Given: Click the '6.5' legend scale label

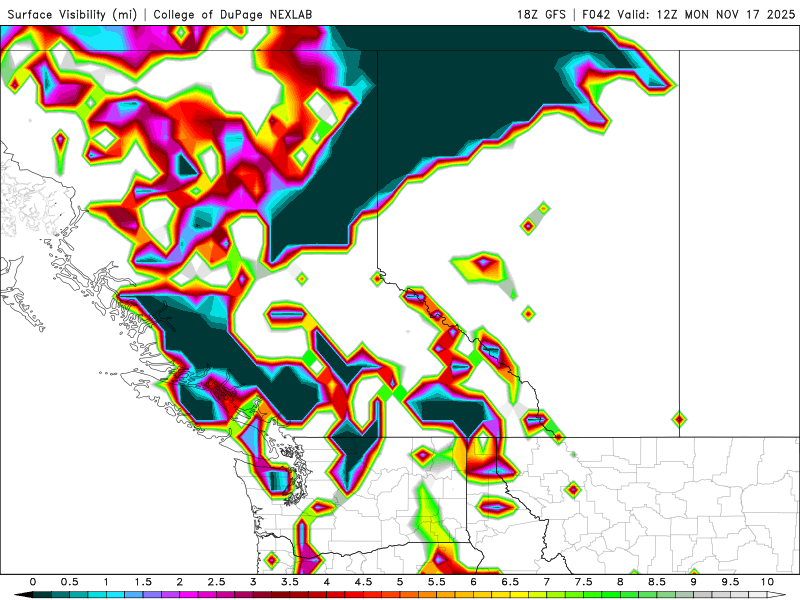Looking at the screenshot, I should pos(510,582).
